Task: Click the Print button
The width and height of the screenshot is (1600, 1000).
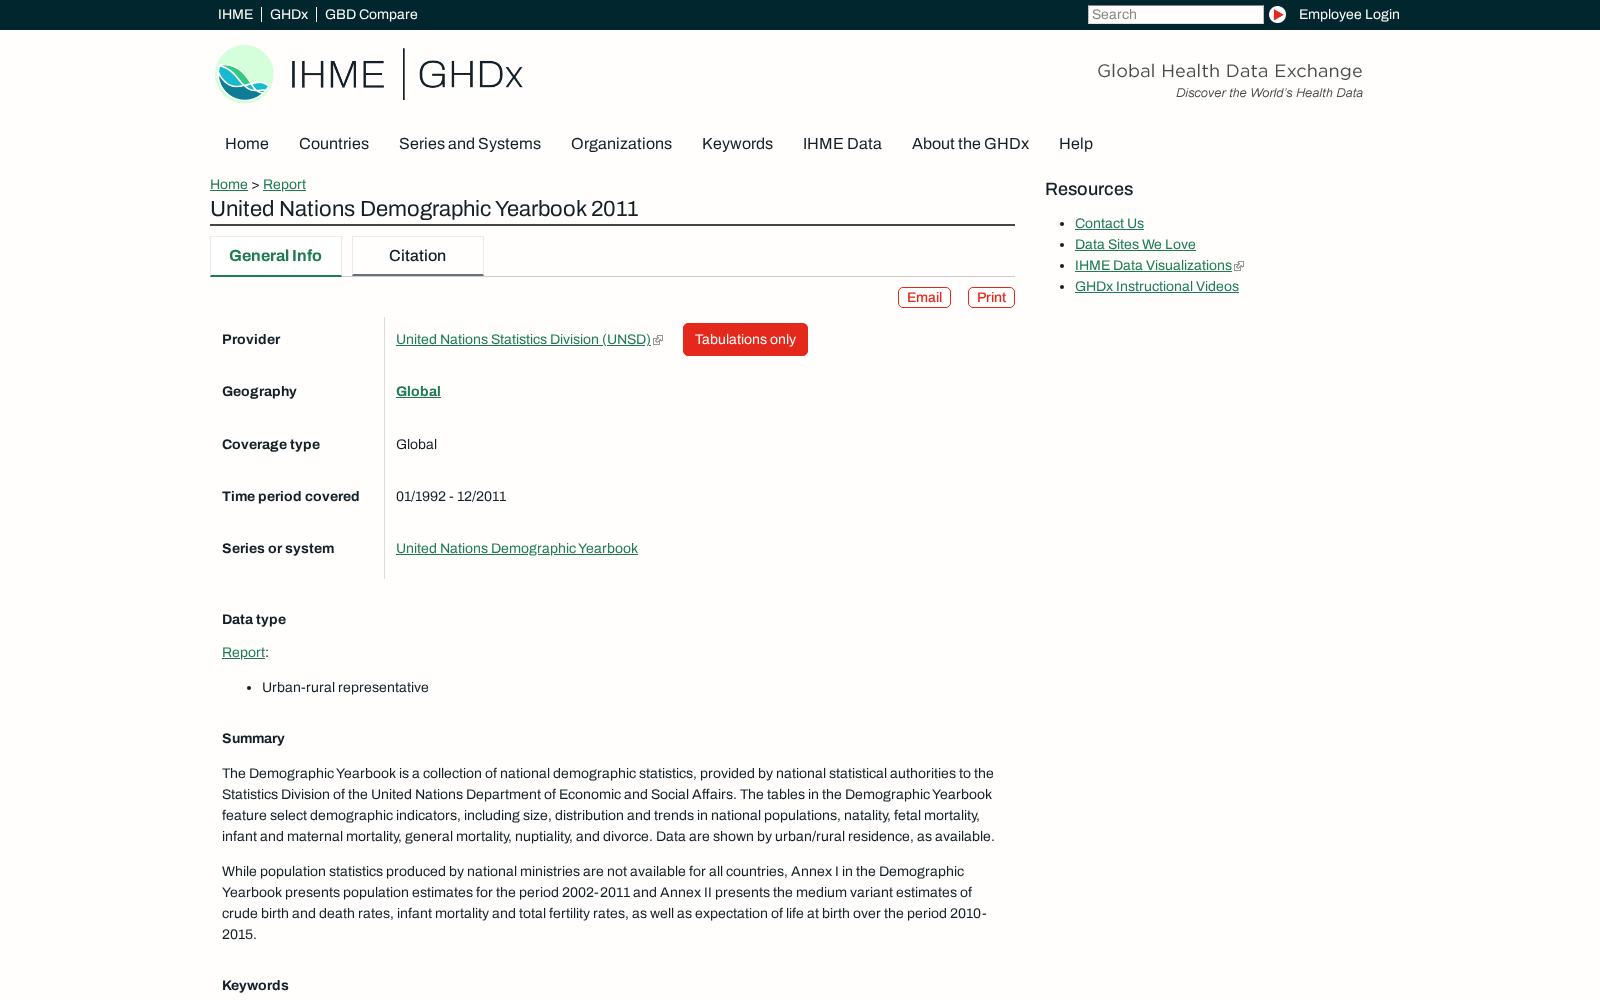Action: pos(991,298)
